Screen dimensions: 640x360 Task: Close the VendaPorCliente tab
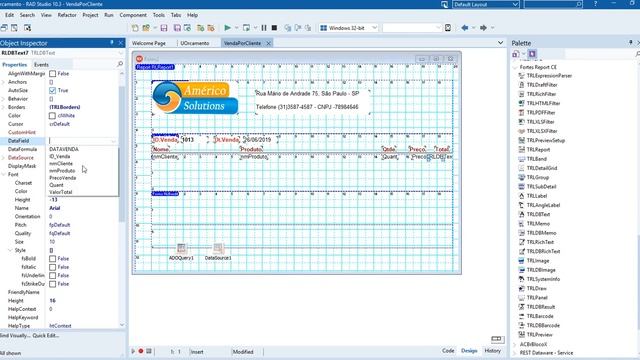[269, 43]
